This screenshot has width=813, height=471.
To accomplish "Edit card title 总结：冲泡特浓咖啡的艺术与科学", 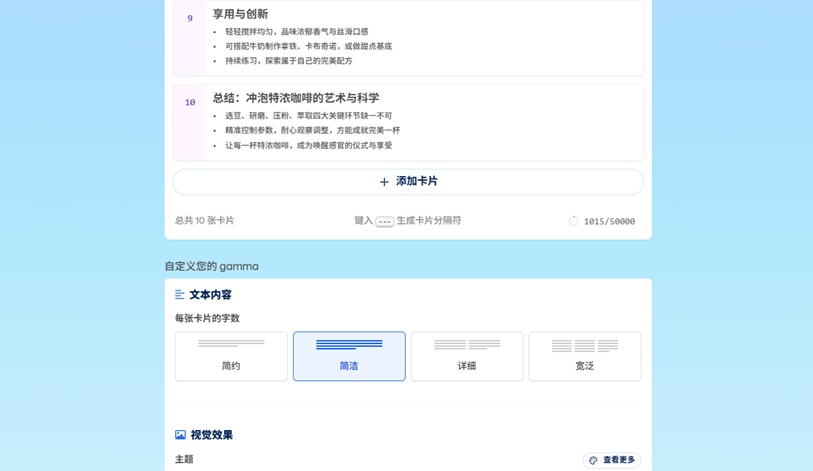I will 296,98.
